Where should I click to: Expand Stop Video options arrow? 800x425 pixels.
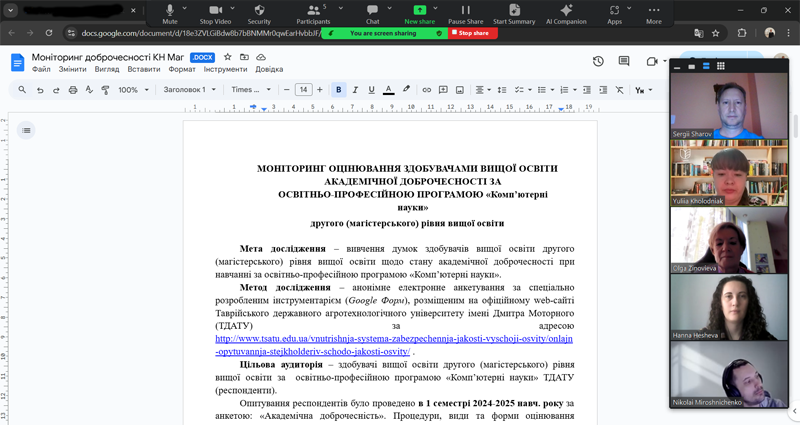click(233, 8)
